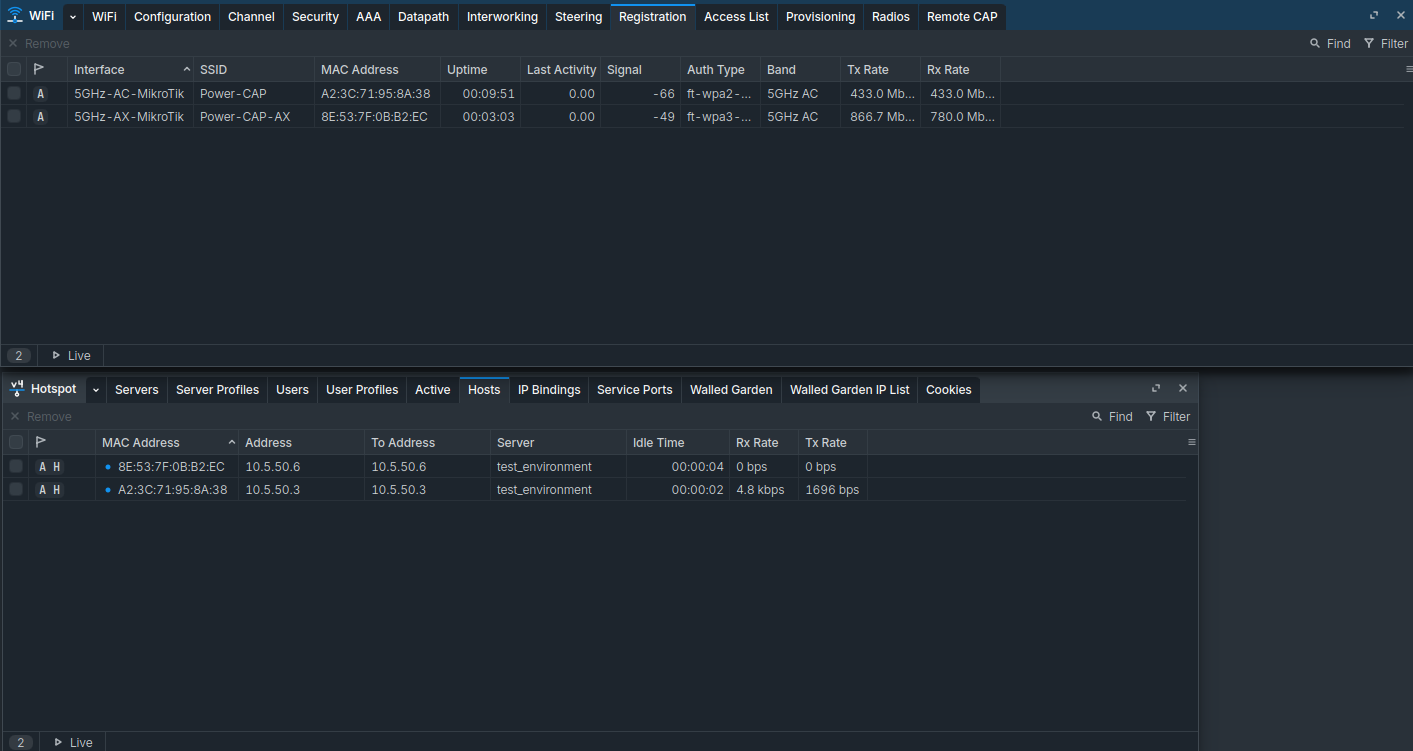Click the Remove X icon in Hotspot window
The image size is (1413, 751).
point(15,417)
